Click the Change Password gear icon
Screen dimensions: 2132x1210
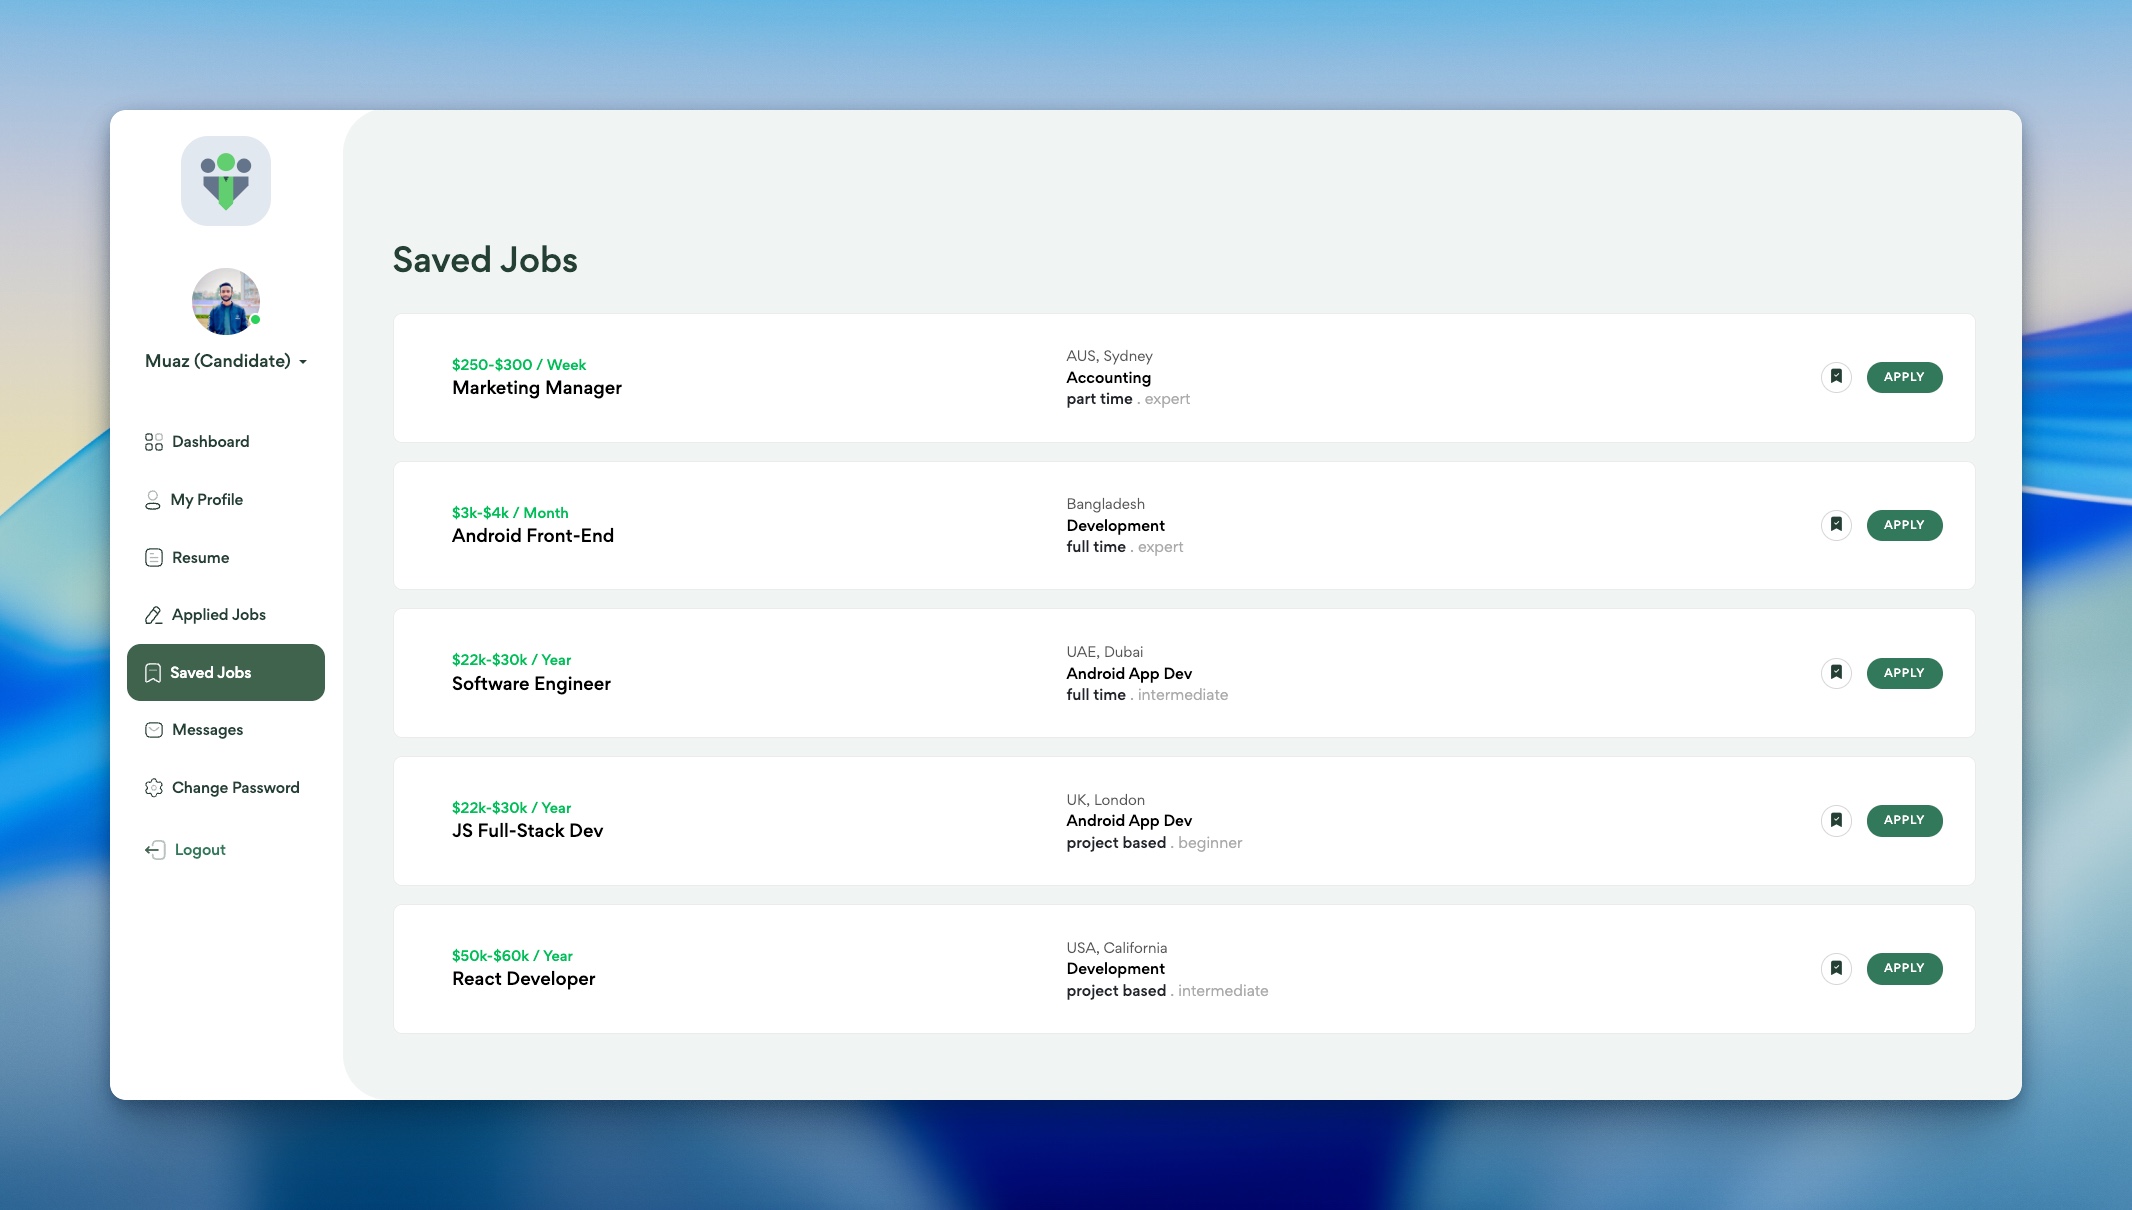click(x=154, y=788)
